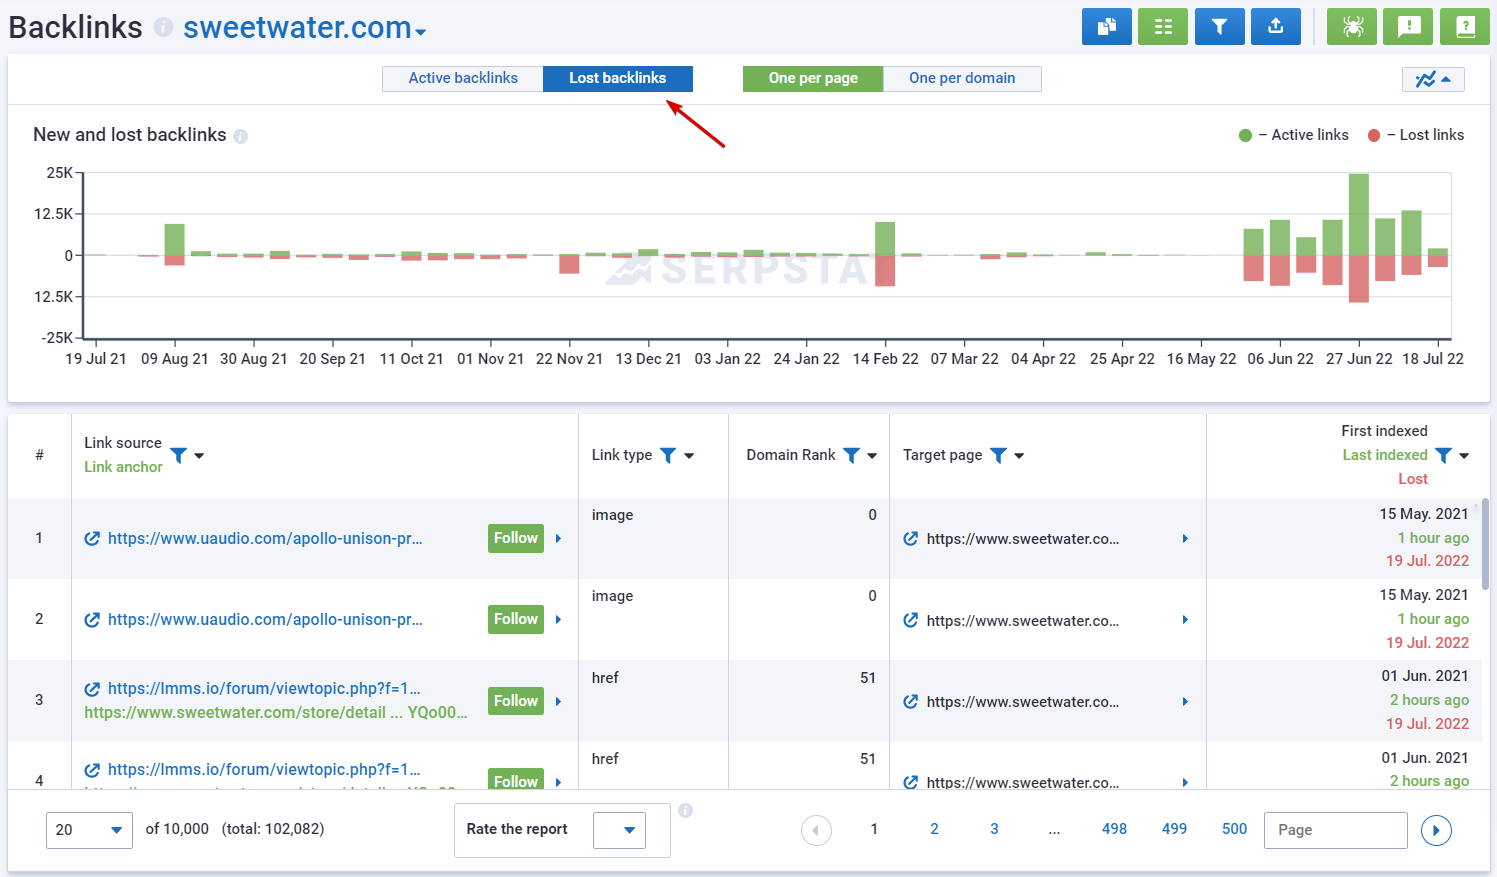
Task: Click the table vertical scrollbar
Action: [1485, 543]
